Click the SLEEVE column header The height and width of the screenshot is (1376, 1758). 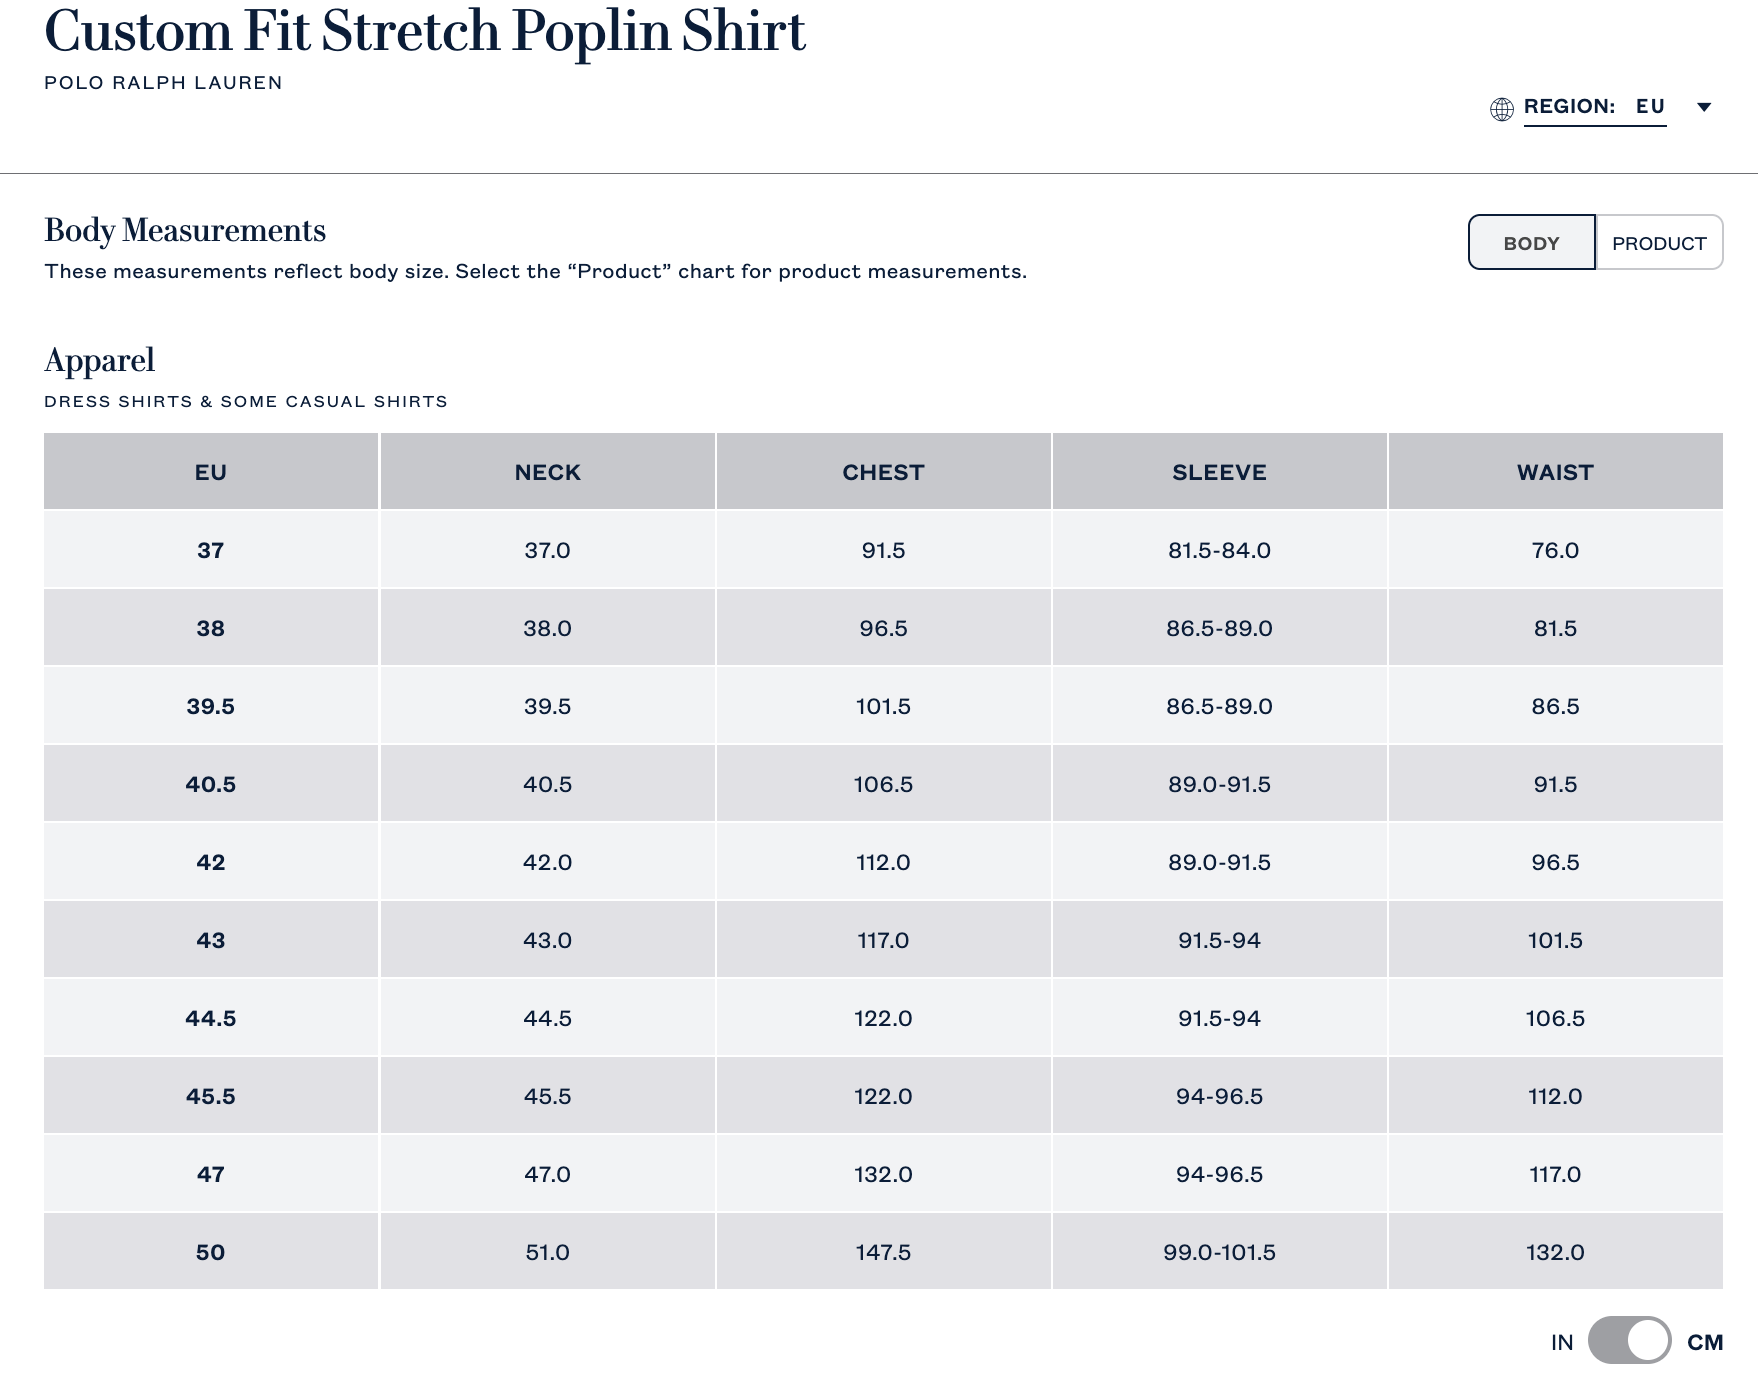pyautogui.click(x=1219, y=472)
